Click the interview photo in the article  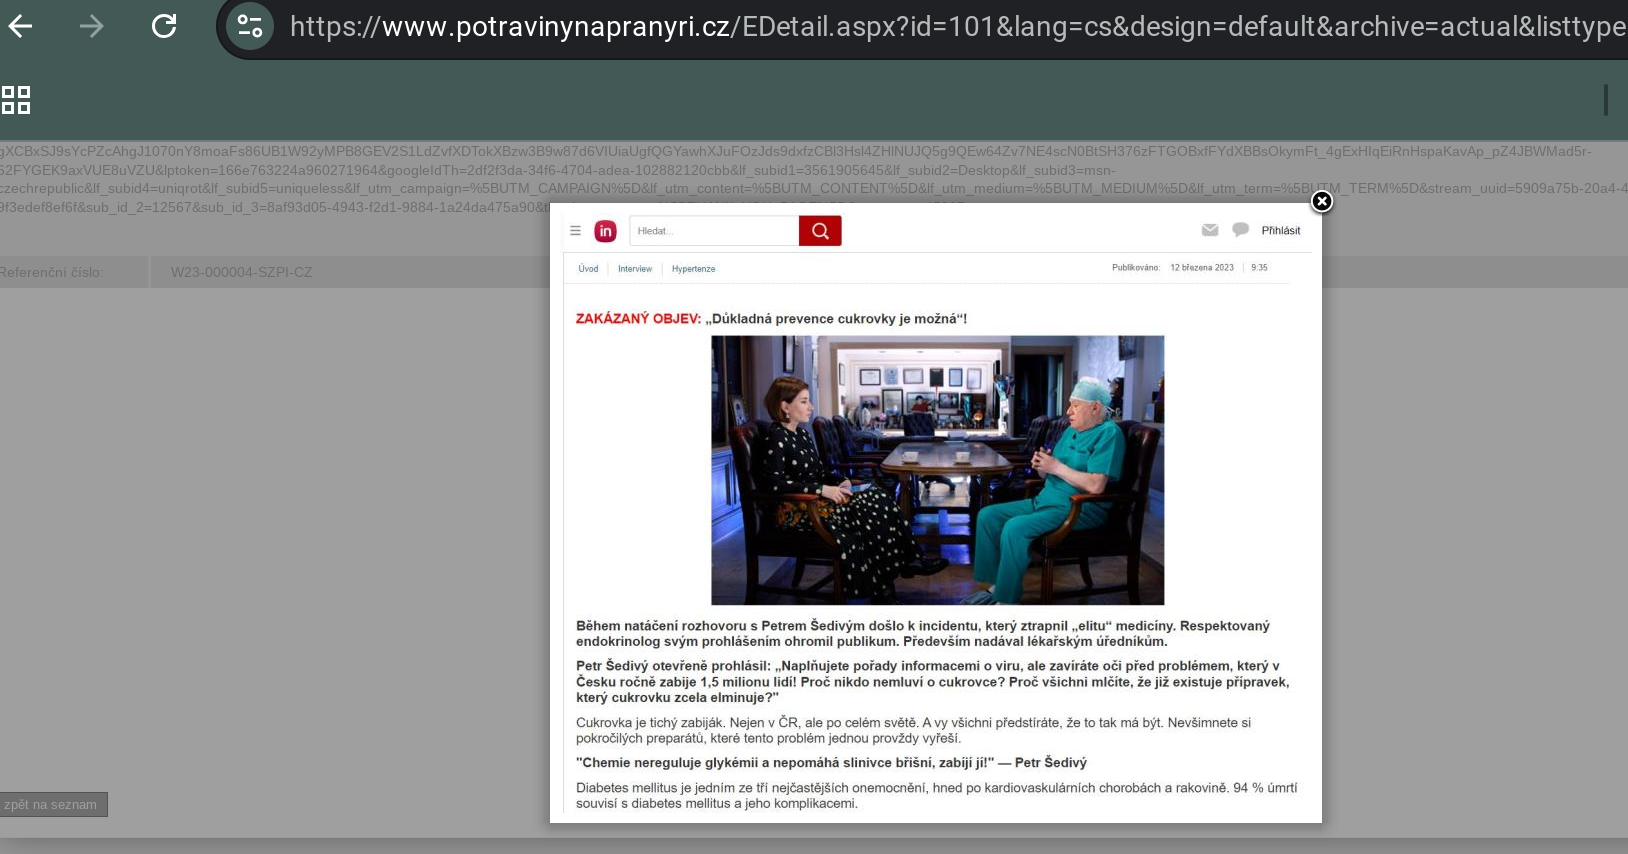pyautogui.click(x=937, y=470)
